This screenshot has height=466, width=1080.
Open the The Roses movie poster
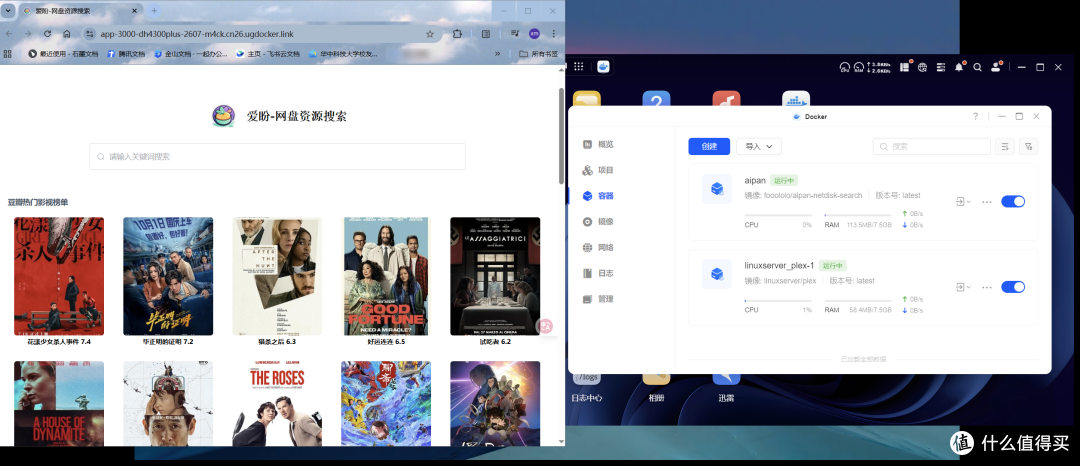pyautogui.click(x=277, y=404)
